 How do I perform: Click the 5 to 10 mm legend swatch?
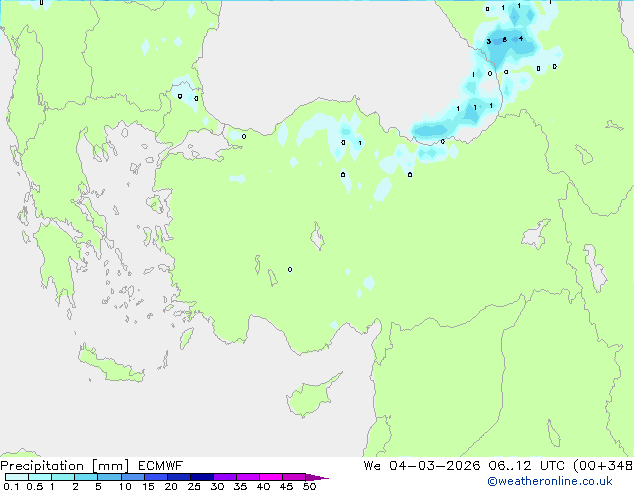(109, 477)
